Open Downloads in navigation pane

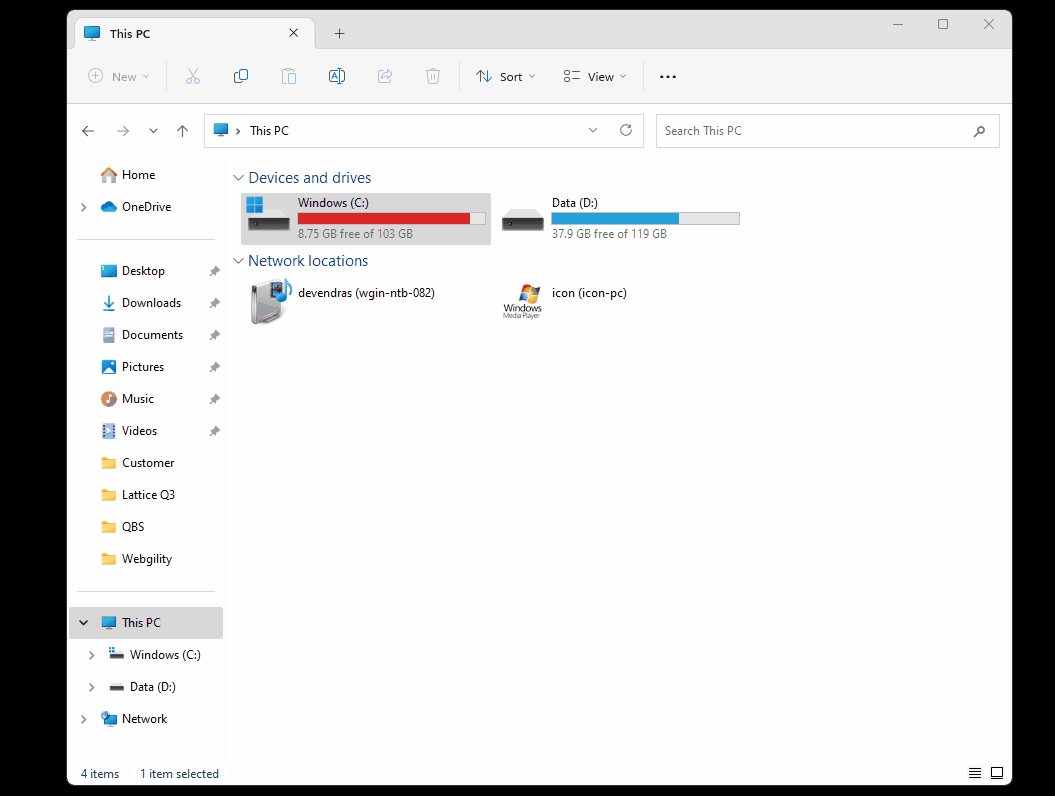click(x=151, y=303)
